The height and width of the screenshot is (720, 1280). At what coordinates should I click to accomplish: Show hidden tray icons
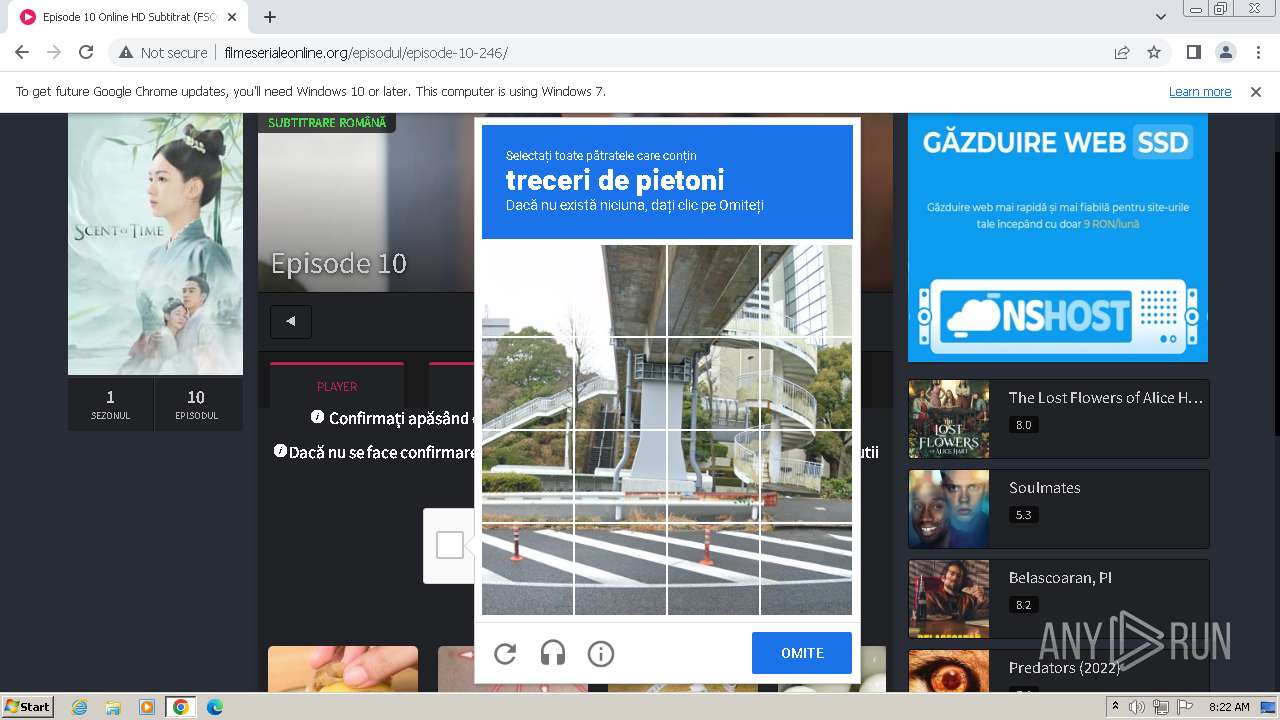coord(1116,707)
